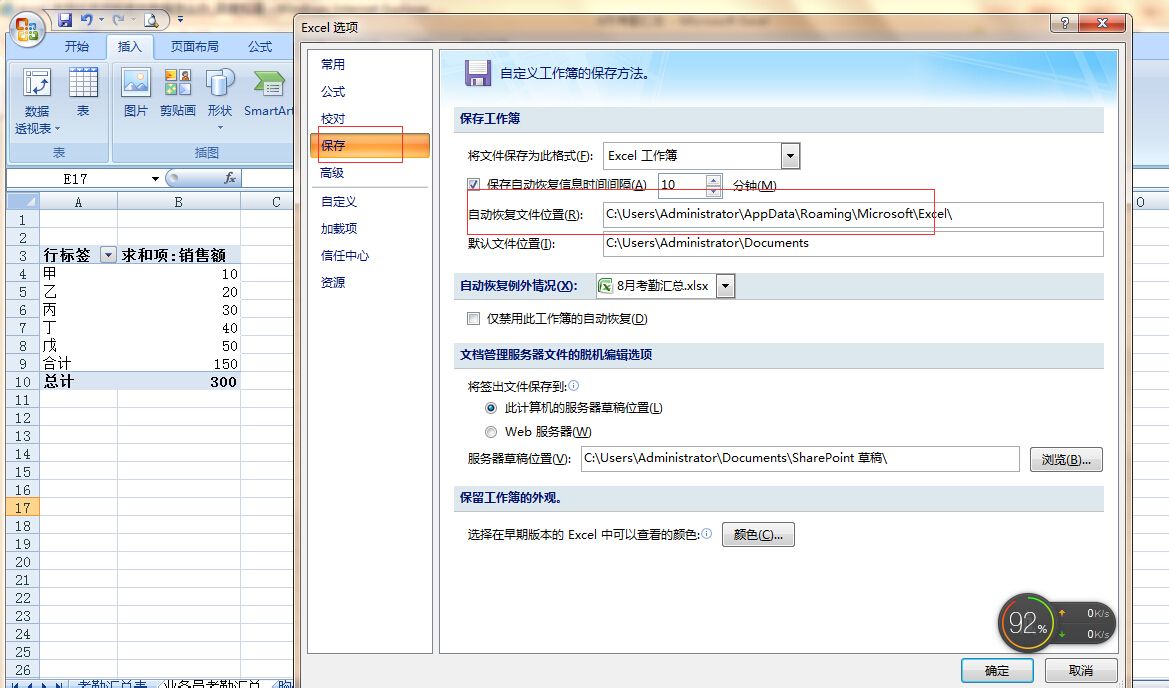Viewport: 1169px width, 688px height.
Task: Open the 页面布局 ribbon tab
Action: [195, 46]
